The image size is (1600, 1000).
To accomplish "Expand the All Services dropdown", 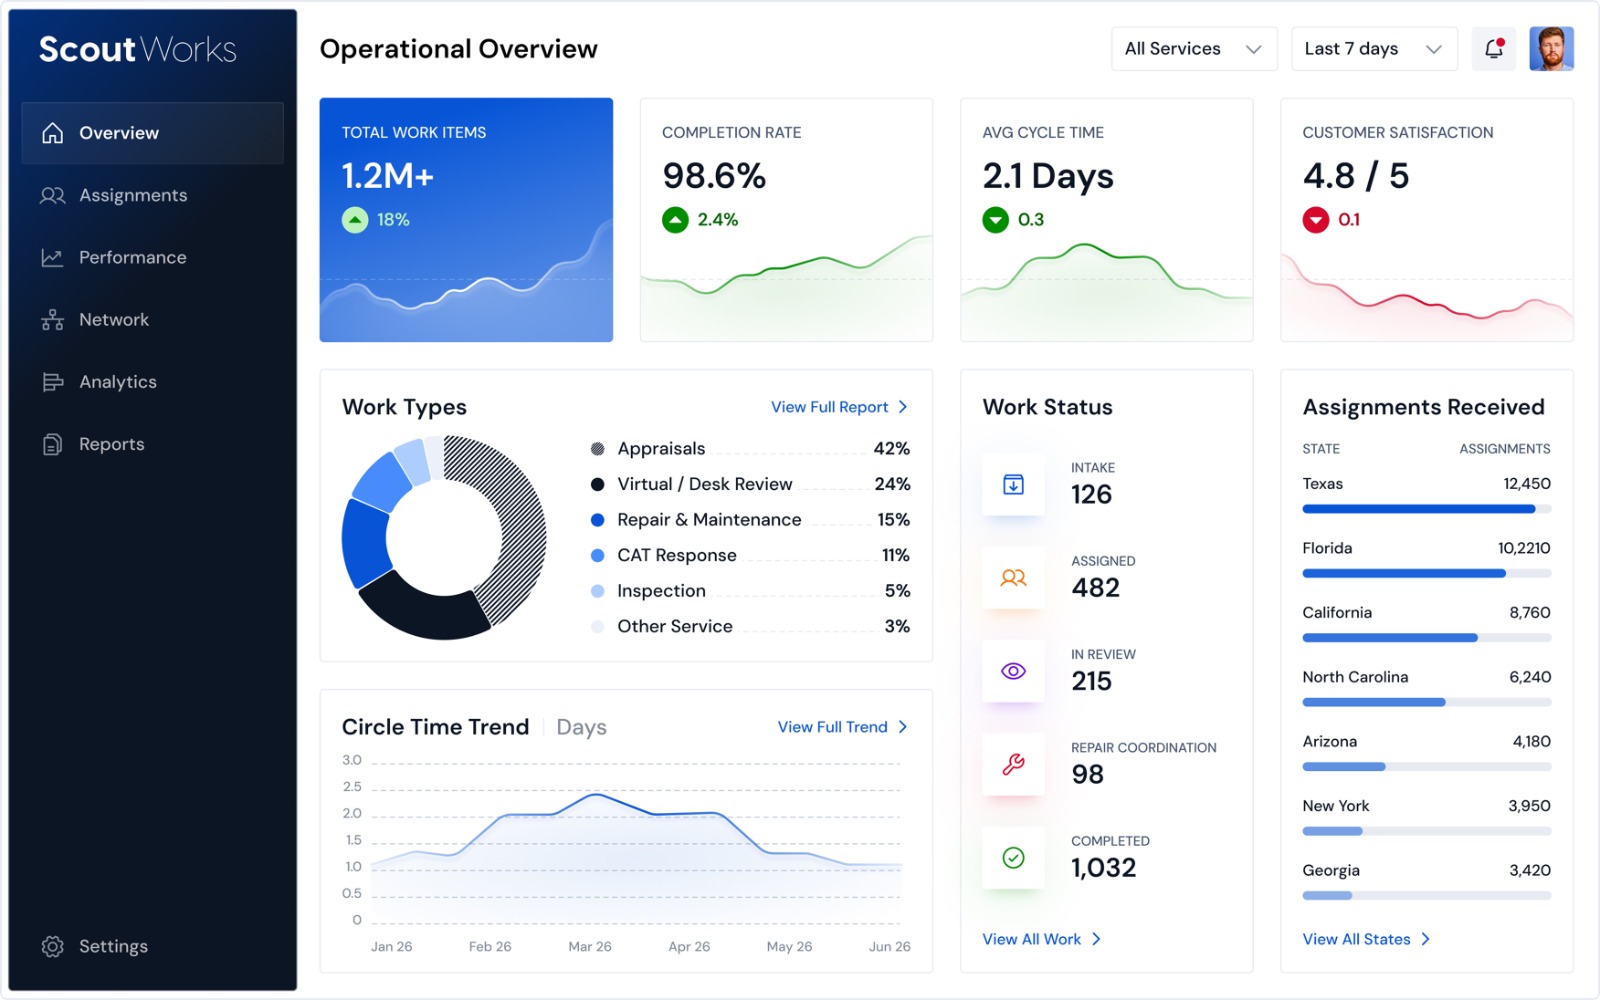I will [x=1194, y=48].
